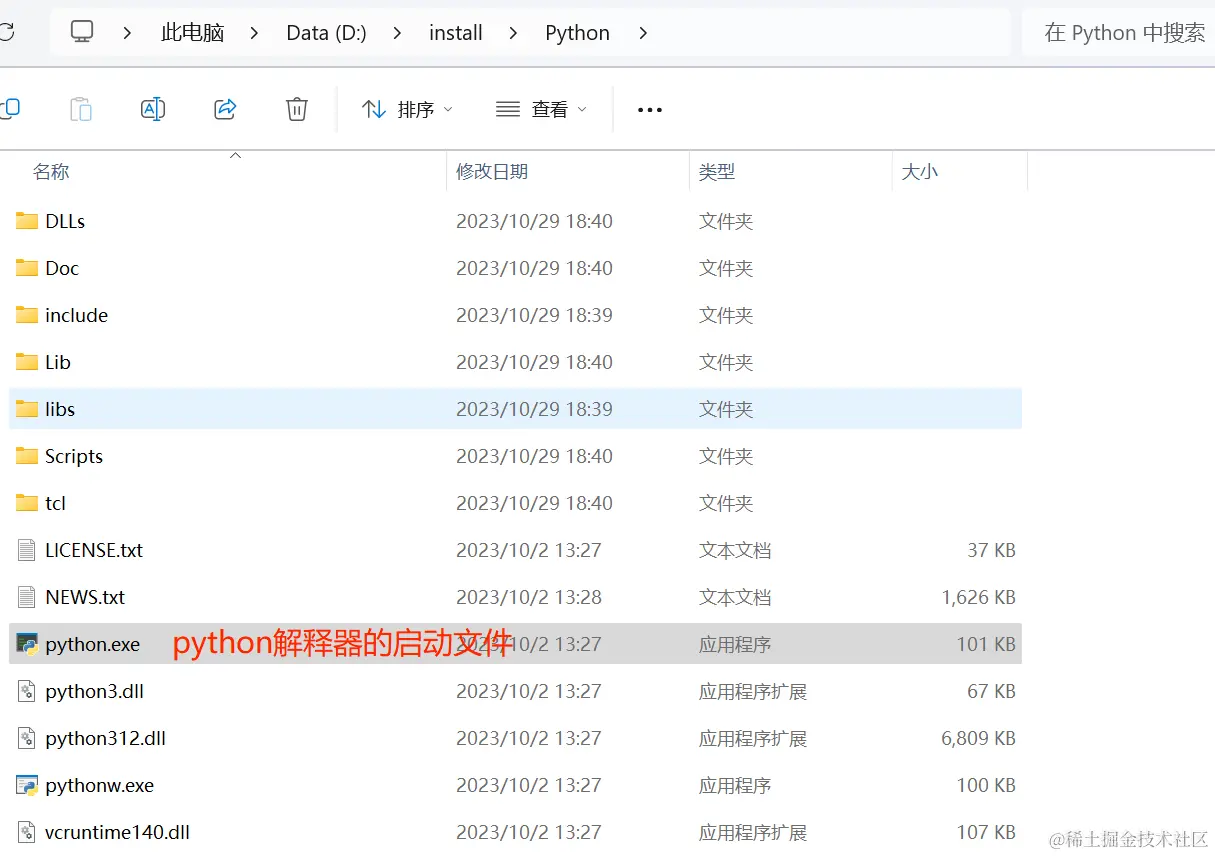Select the Lib folder icon
Image resolution: width=1215 pixels, height=856 pixels.
(27, 362)
